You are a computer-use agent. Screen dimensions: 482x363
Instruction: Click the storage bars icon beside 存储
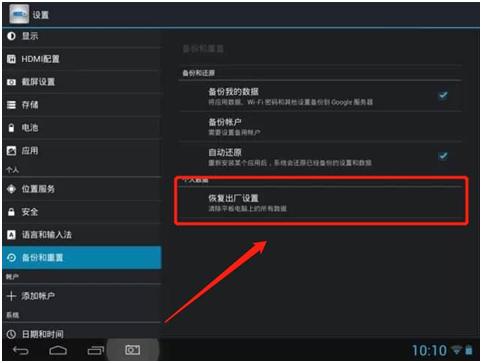pyautogui.click(x=11, y=105)
